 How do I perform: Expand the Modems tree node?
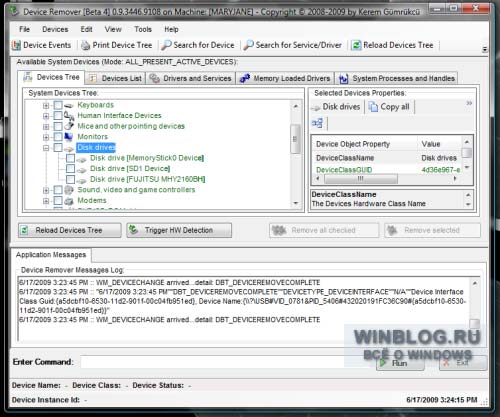46,201
